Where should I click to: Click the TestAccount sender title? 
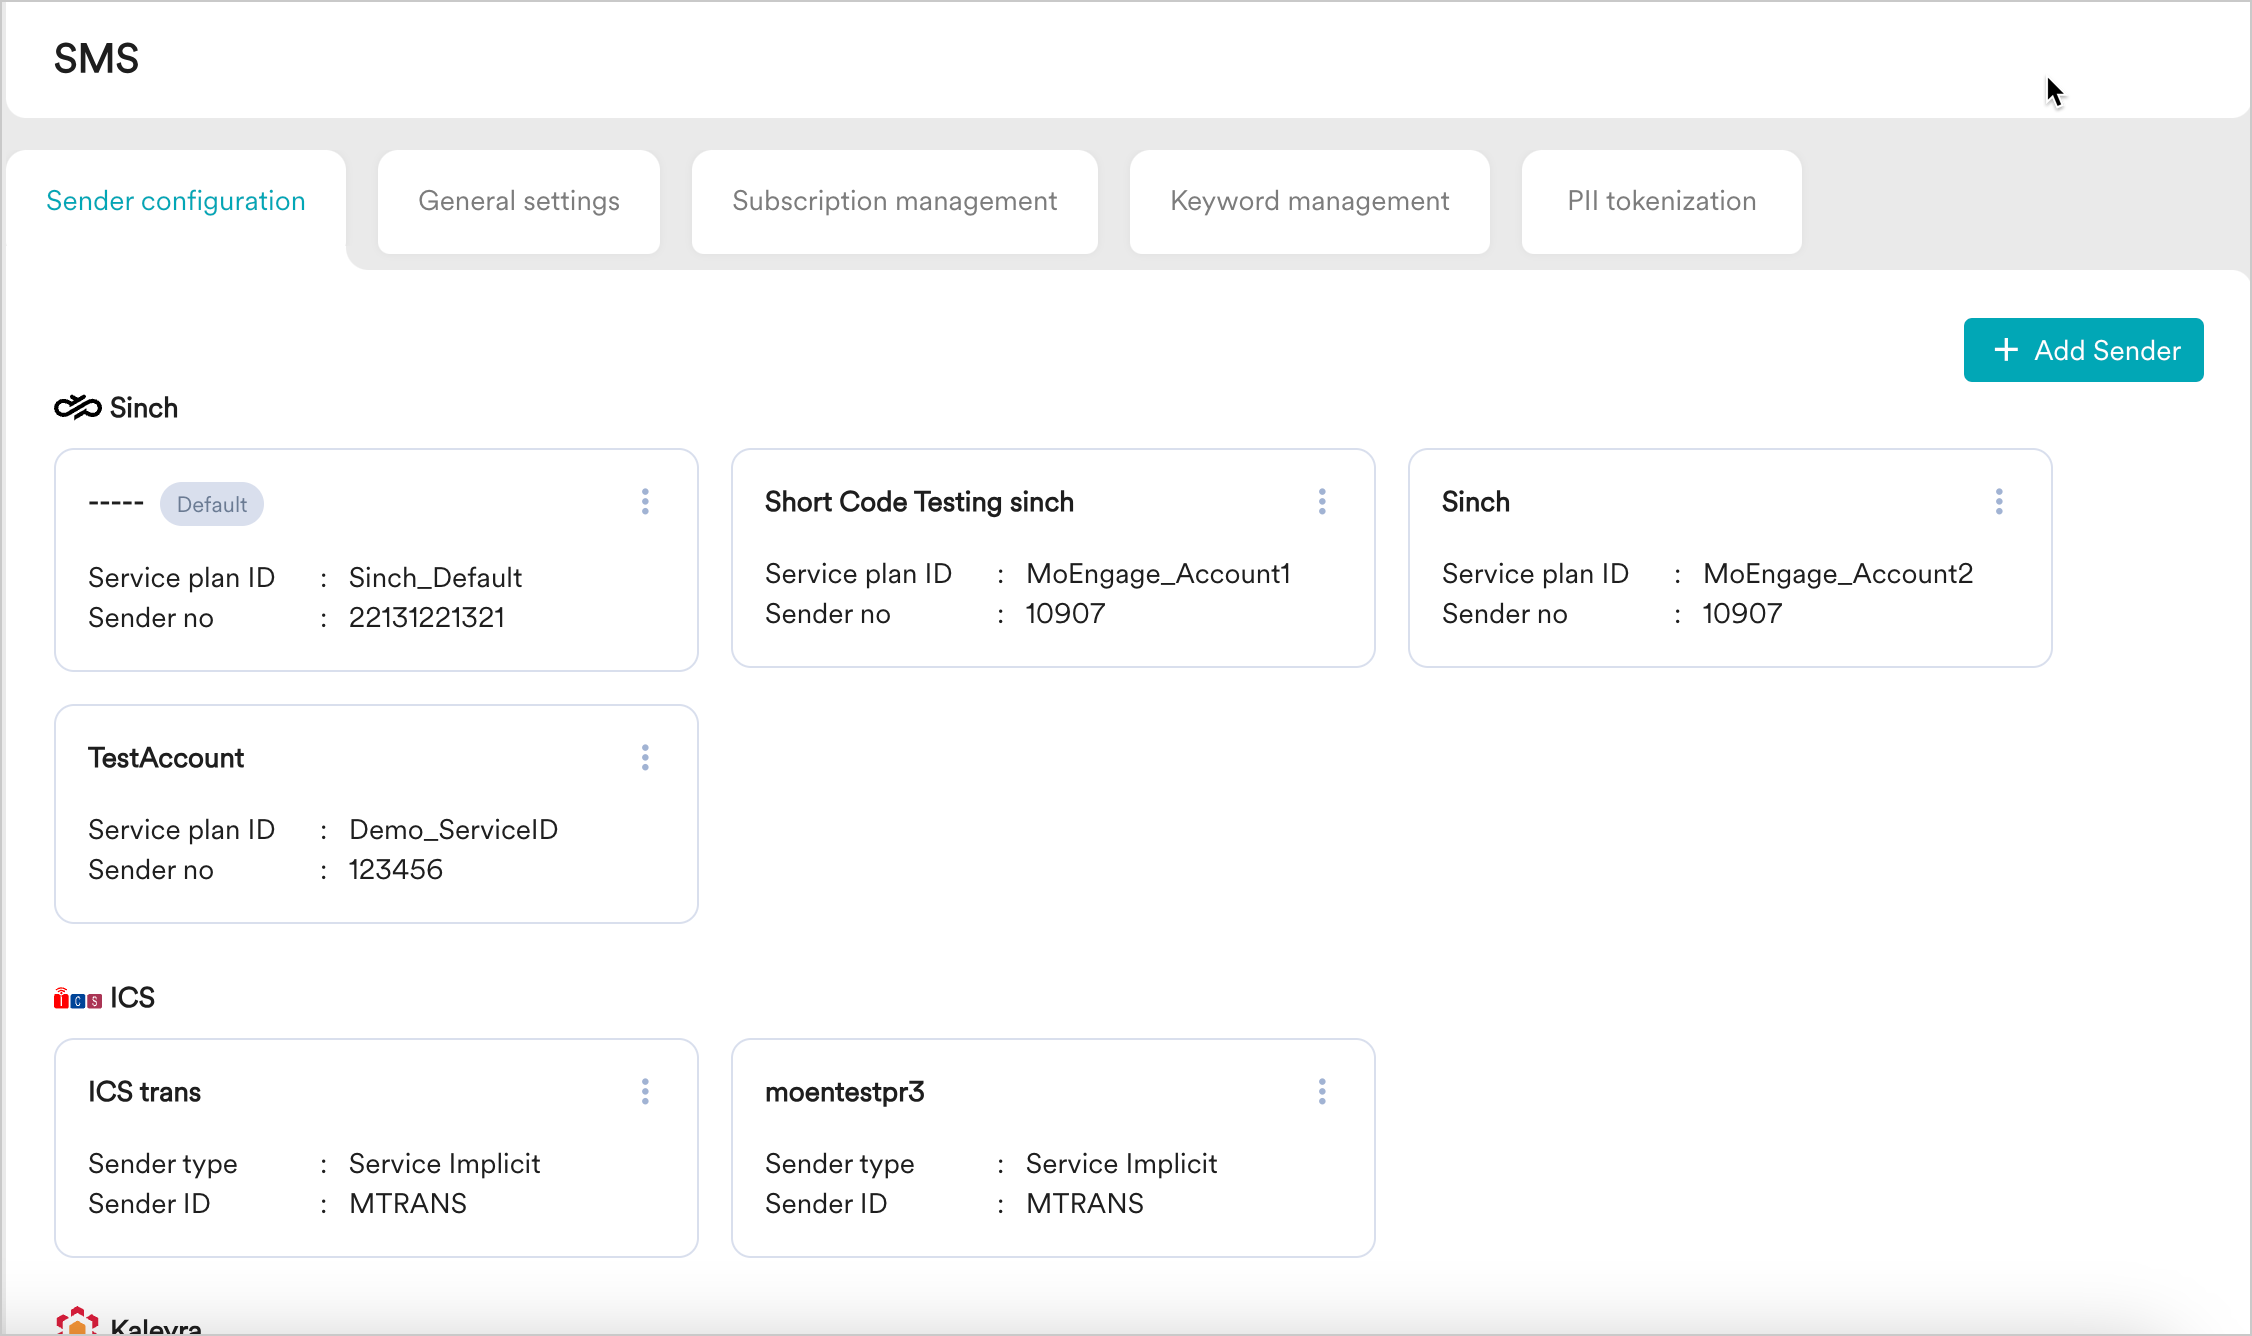(166, 758)
